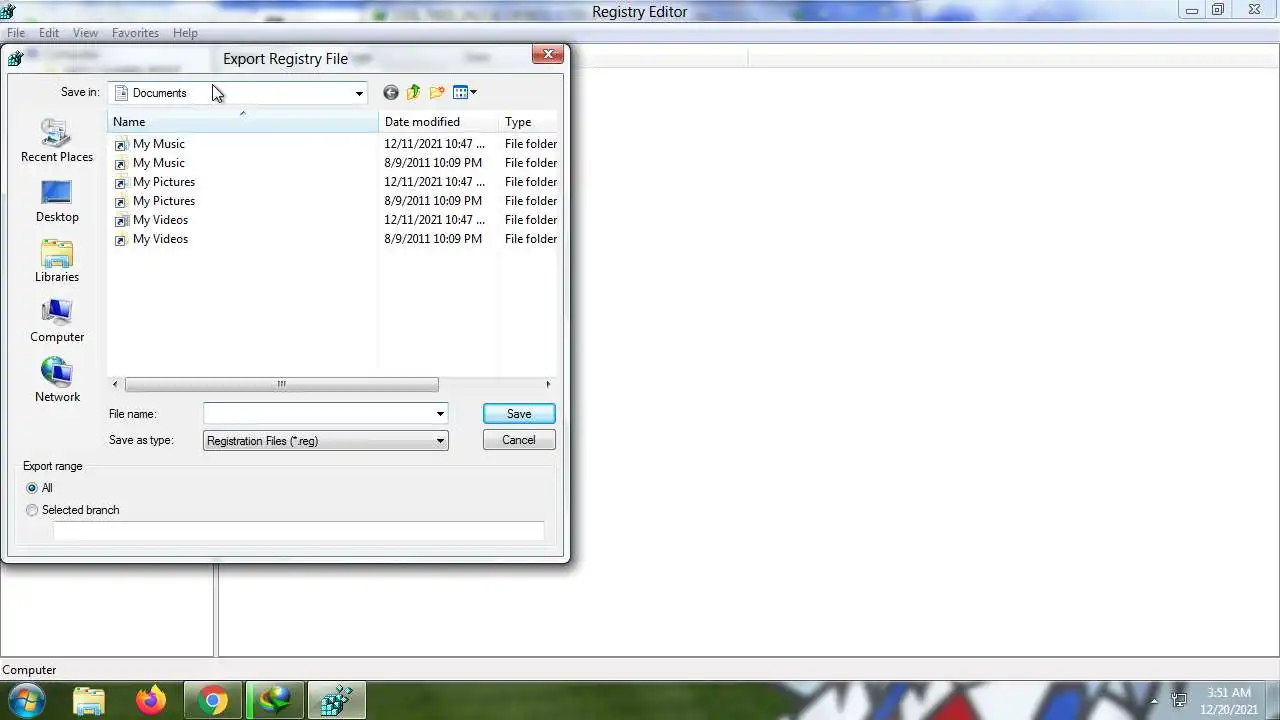
Task: Browse Network in places bar
Action: coord(57,381)
